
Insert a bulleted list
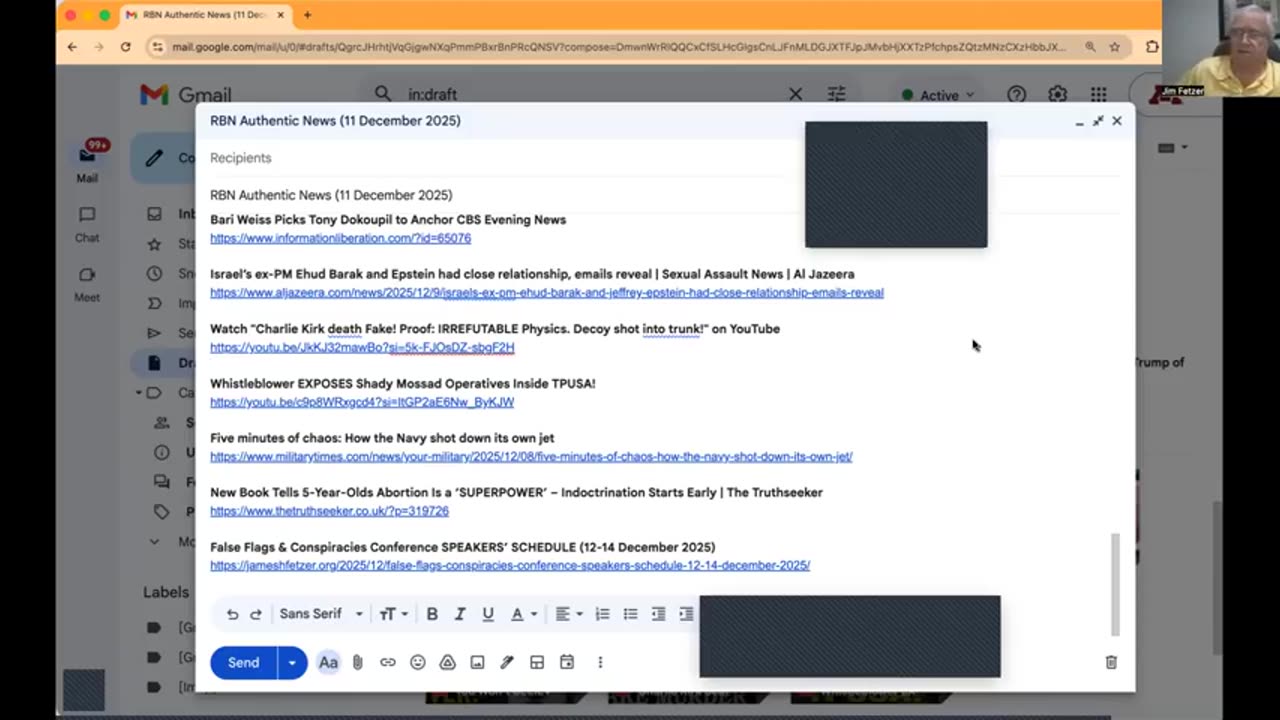[x=630, y=614]
